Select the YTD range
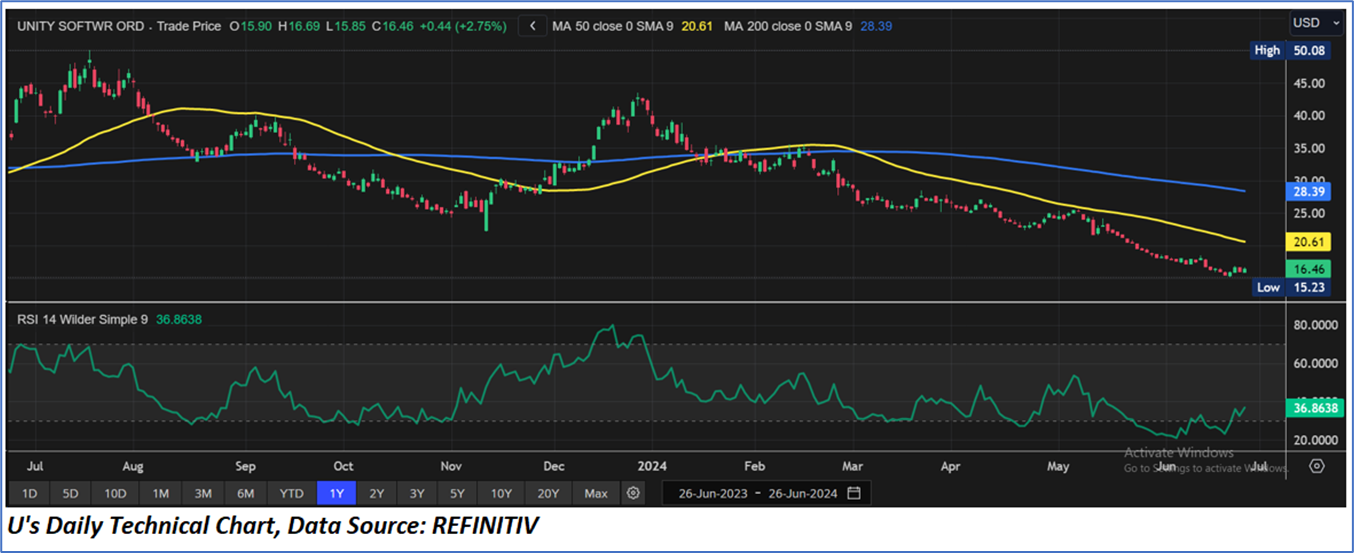Viewport: 1354px width, 553px height. pos(291,493)
